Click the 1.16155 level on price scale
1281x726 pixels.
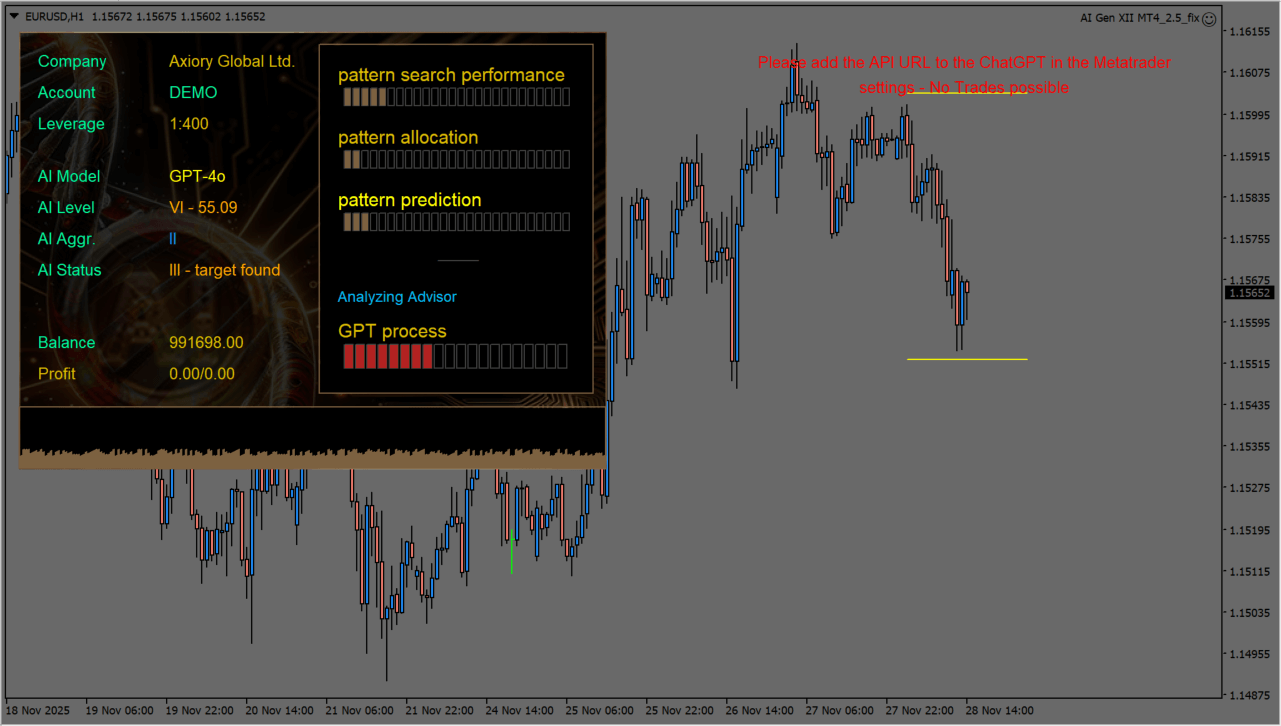click(x=1249, y=32)
